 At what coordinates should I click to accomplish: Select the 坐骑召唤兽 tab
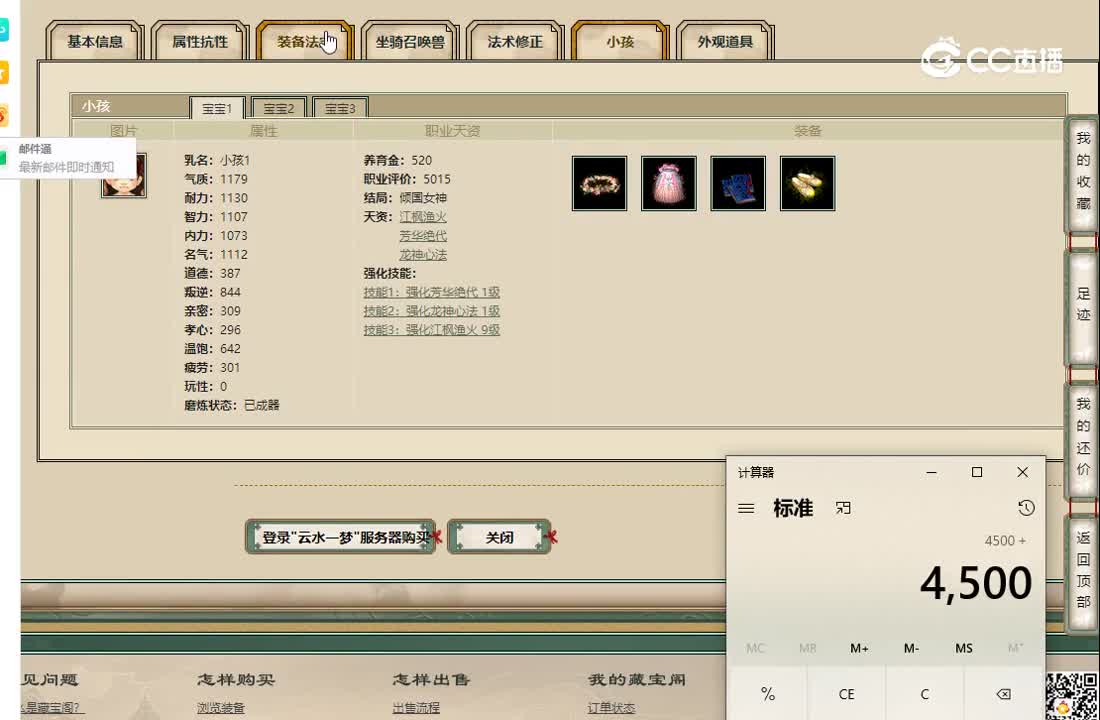tap(410, 41)
